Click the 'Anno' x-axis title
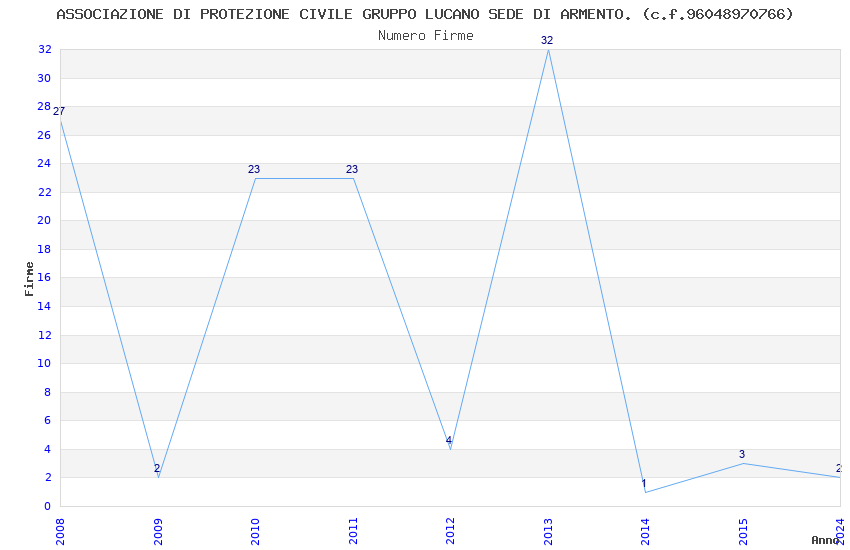The width and height of the screenshot is (850, 550). click(x=825, y=540)
